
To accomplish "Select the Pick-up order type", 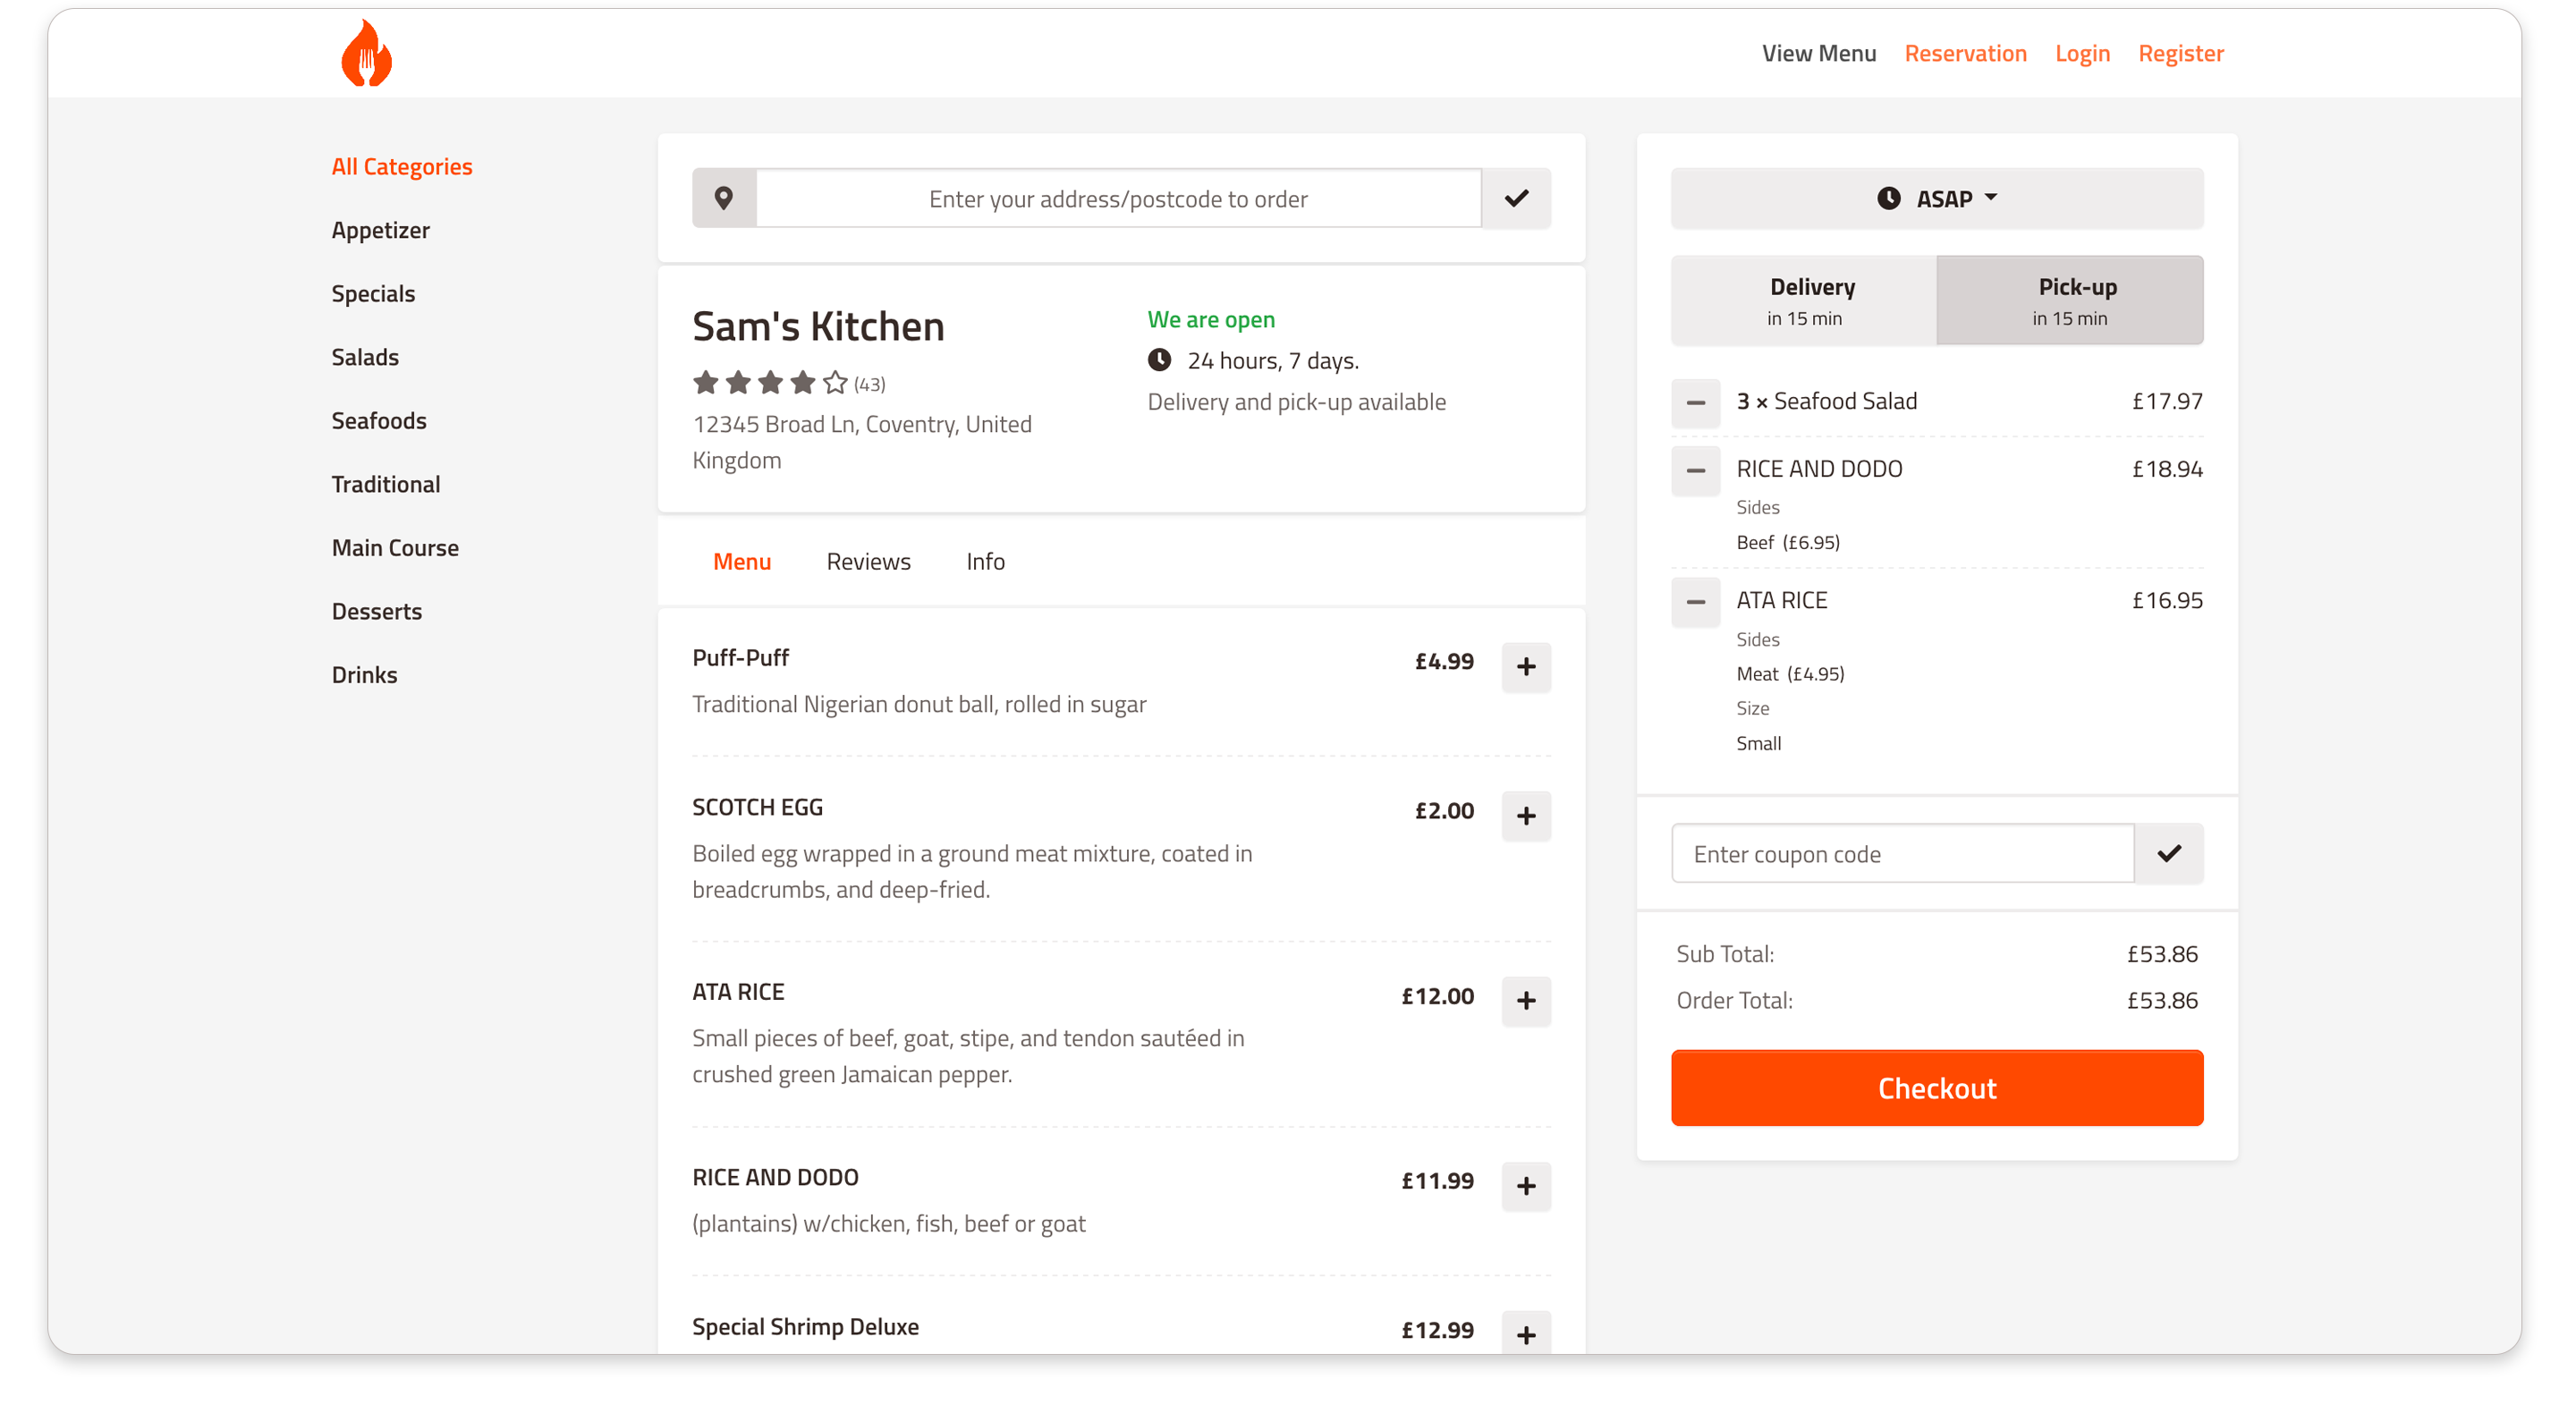I will 2069,301.
